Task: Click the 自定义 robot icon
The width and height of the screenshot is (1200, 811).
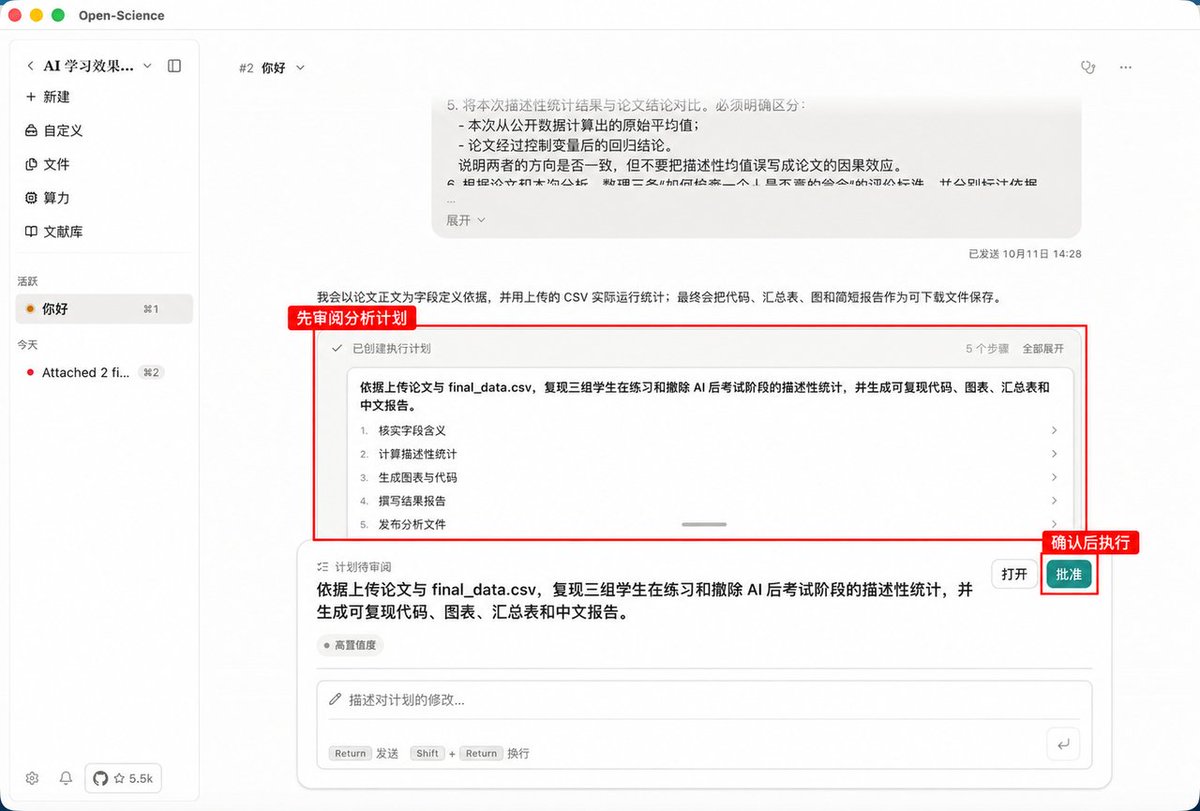Action: 31,131
